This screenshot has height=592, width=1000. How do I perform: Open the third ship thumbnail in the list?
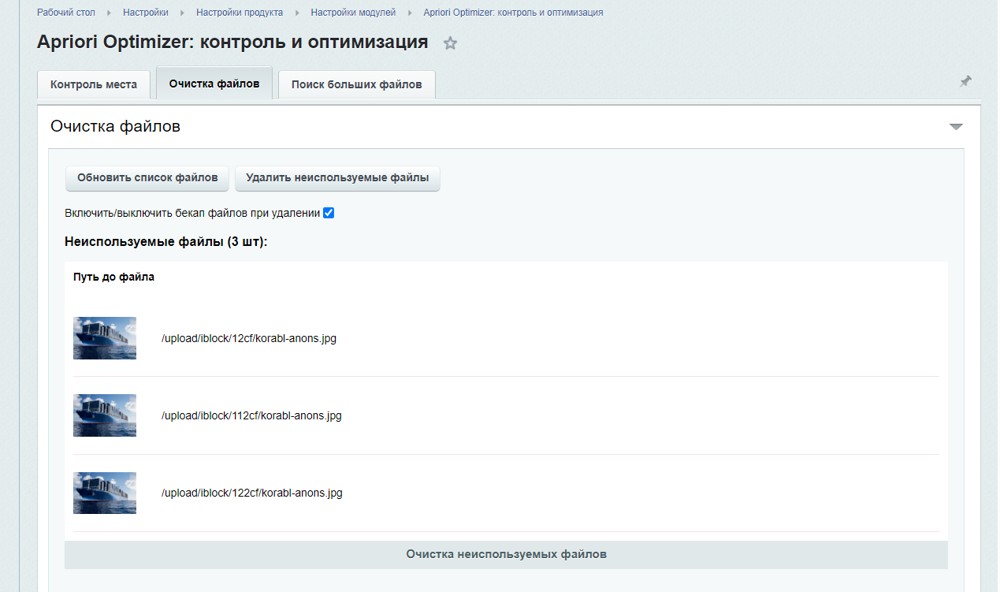(x=104, y=493)
